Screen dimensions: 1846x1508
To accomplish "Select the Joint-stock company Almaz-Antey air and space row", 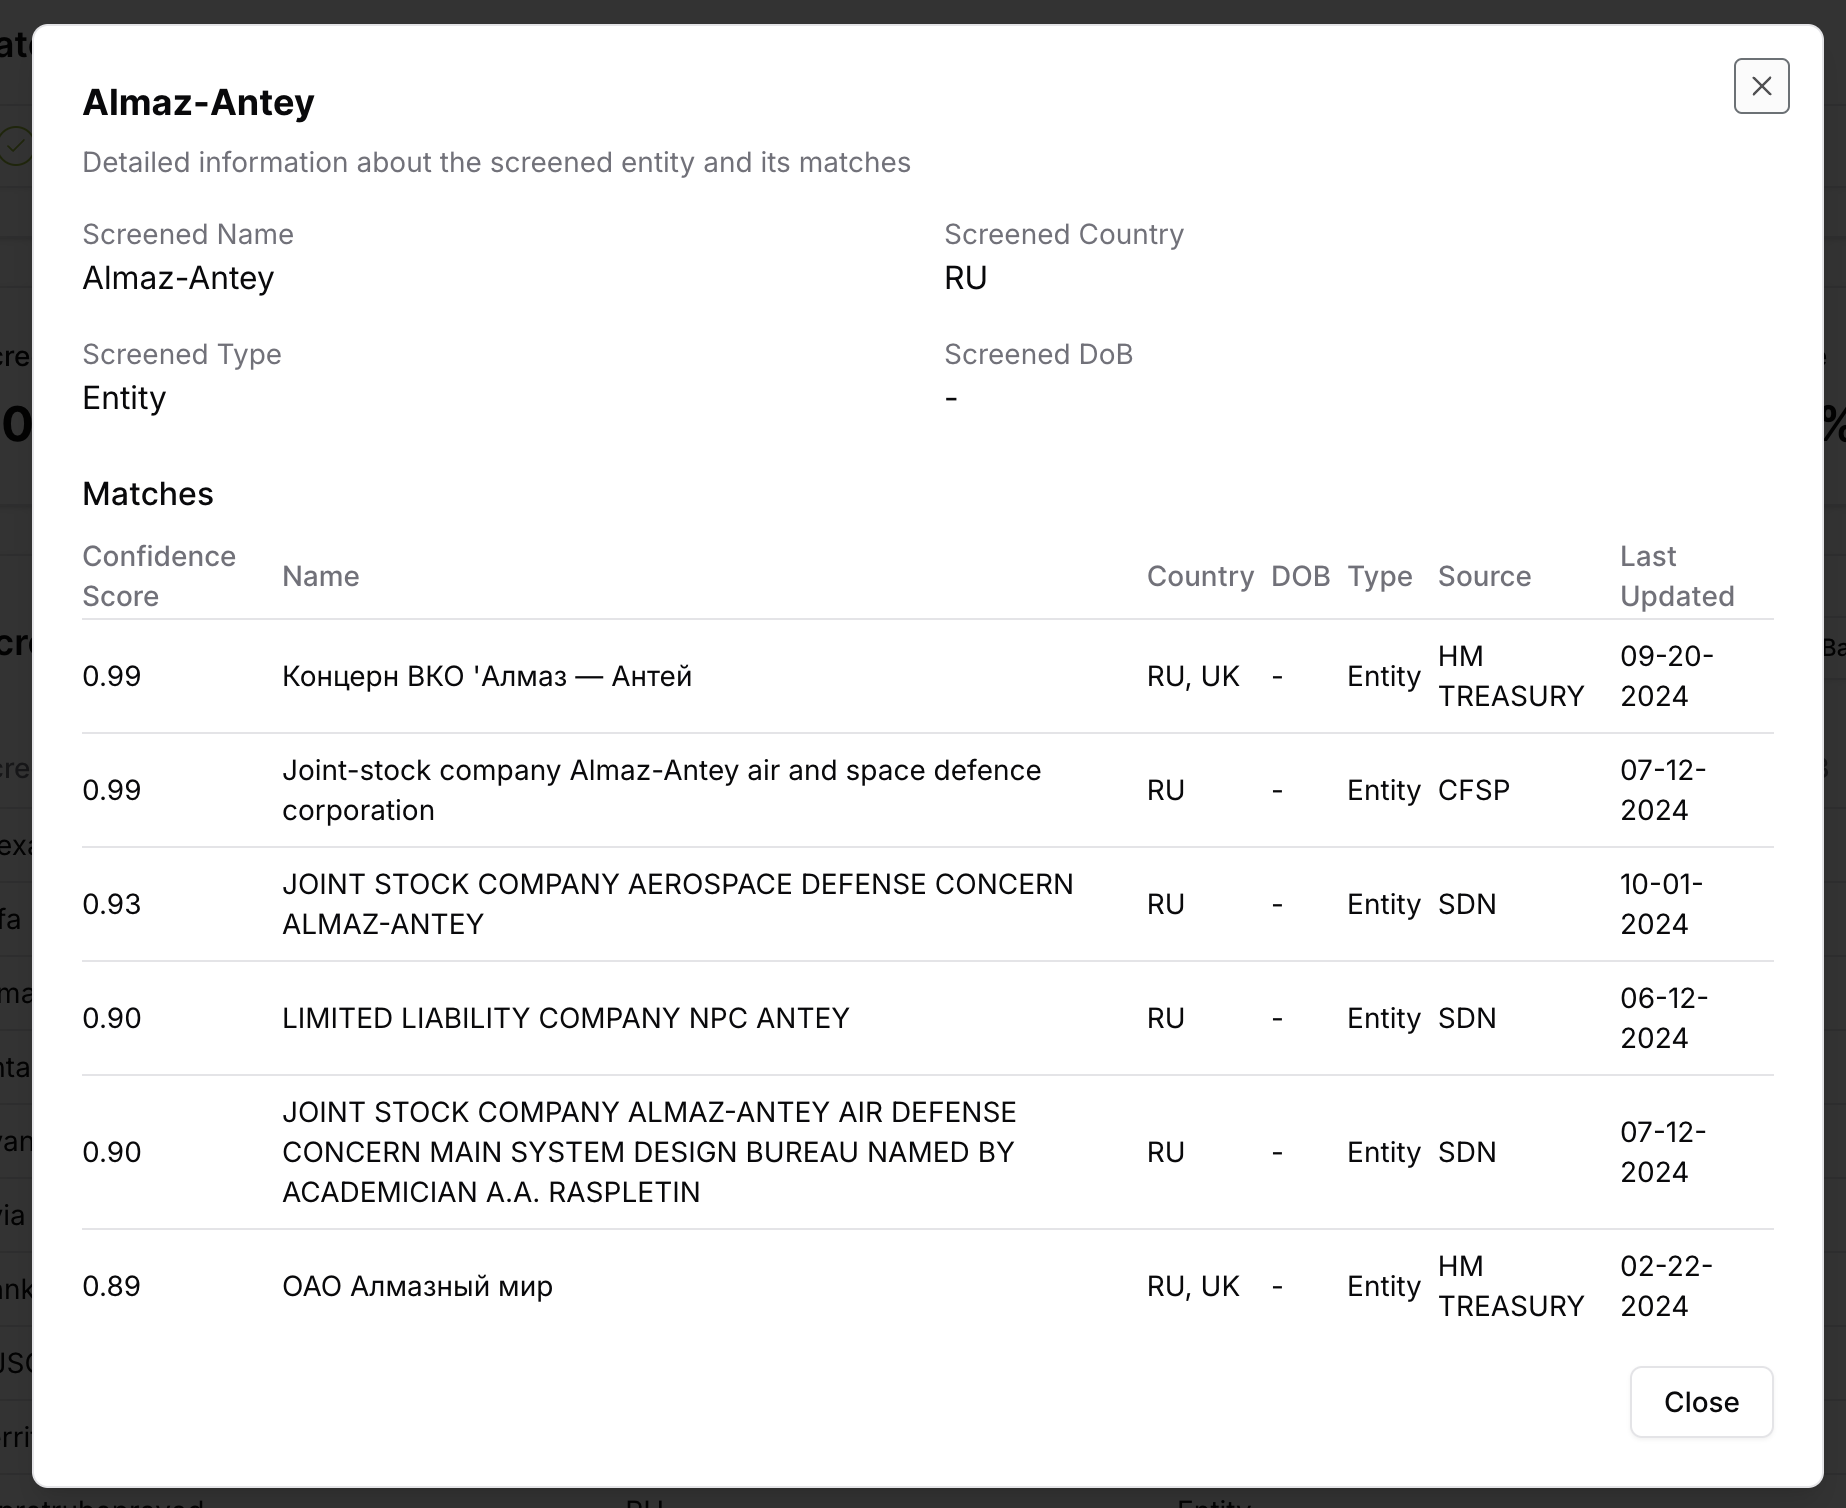I will click(928, 790).
